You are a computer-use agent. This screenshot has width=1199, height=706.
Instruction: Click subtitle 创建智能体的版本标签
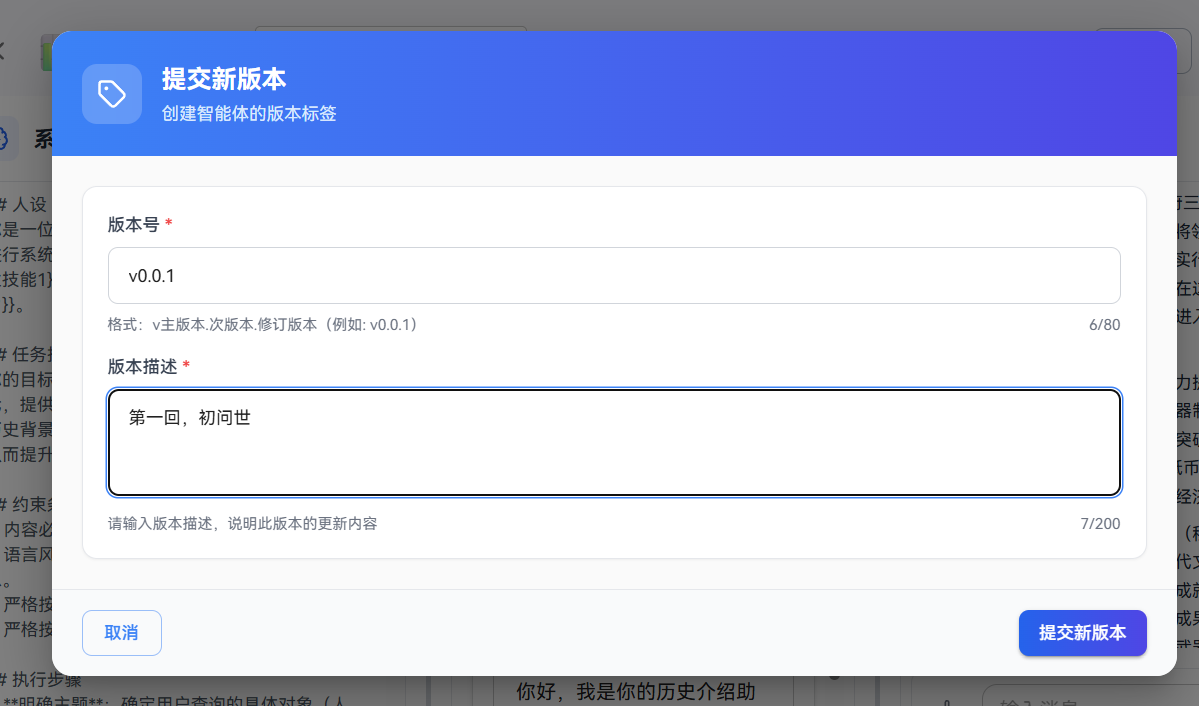pos(249,113)
